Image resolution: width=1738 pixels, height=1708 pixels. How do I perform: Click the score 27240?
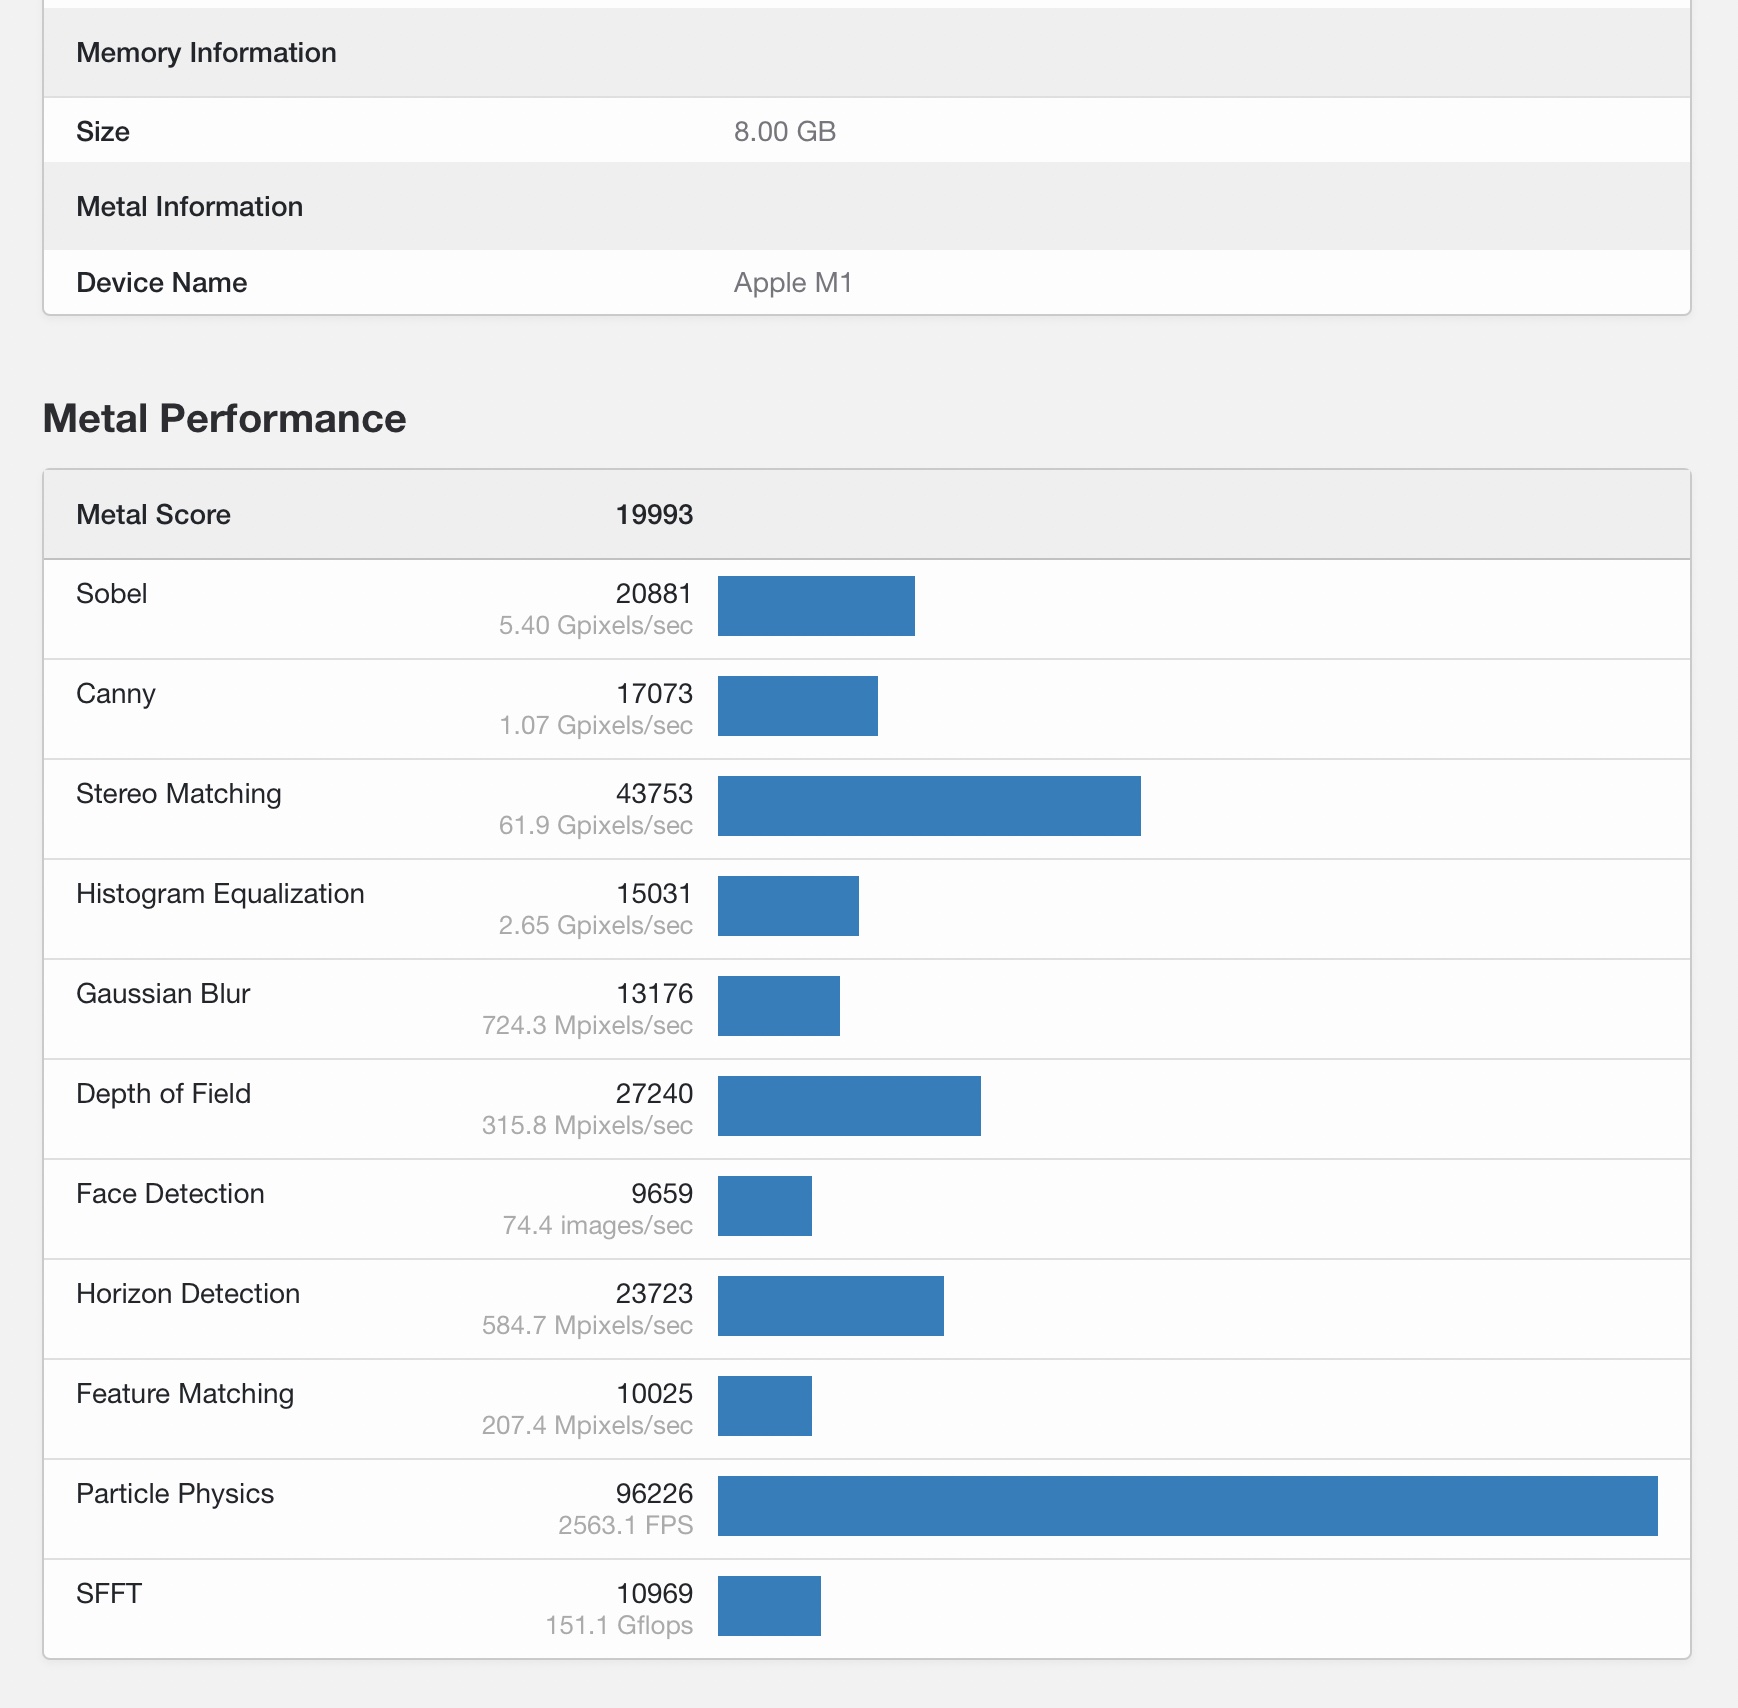[654, 1094]
